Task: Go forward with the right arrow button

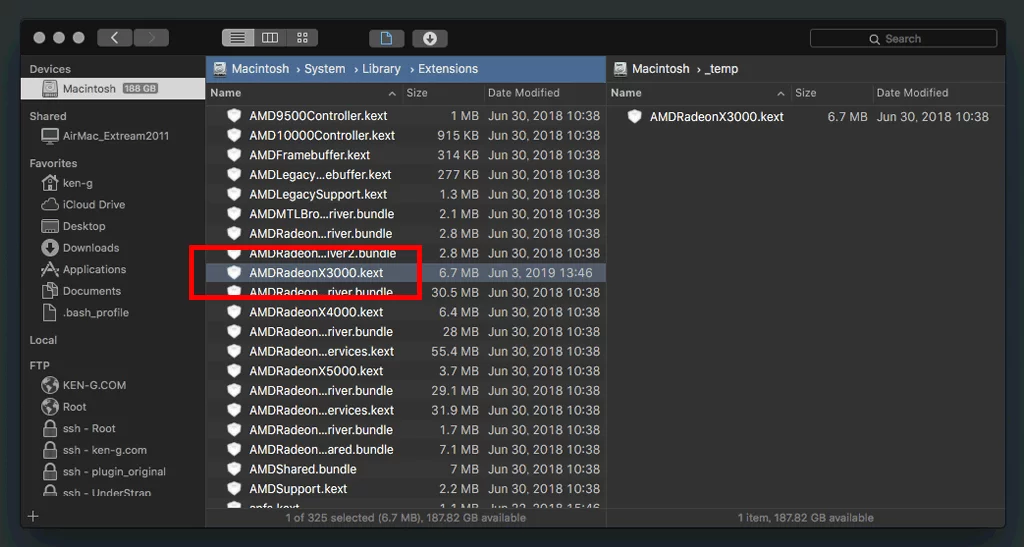Action: 152,38
